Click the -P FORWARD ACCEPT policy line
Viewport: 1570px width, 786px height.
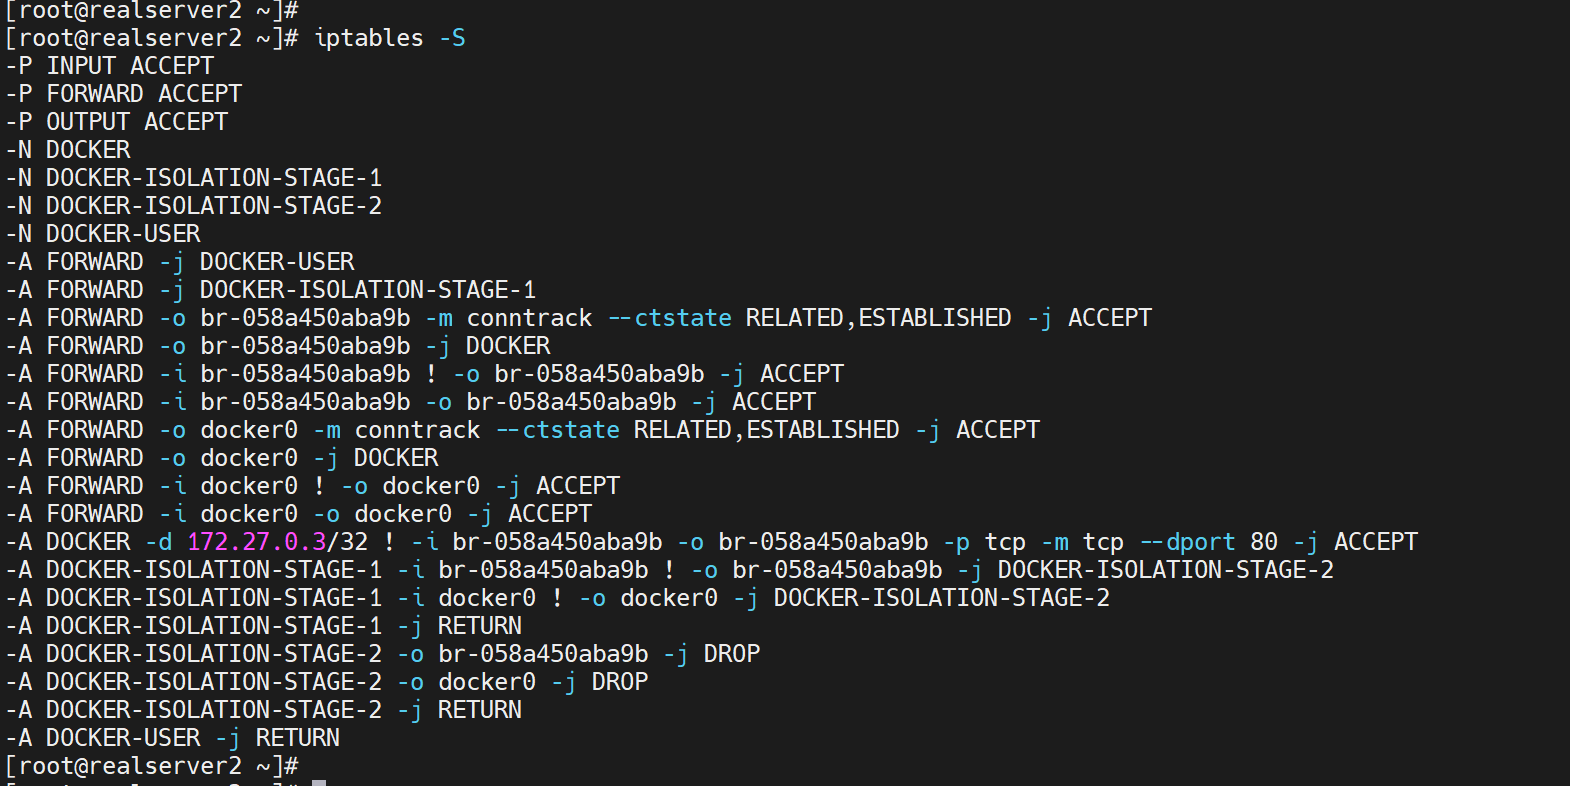pos(124,94)
